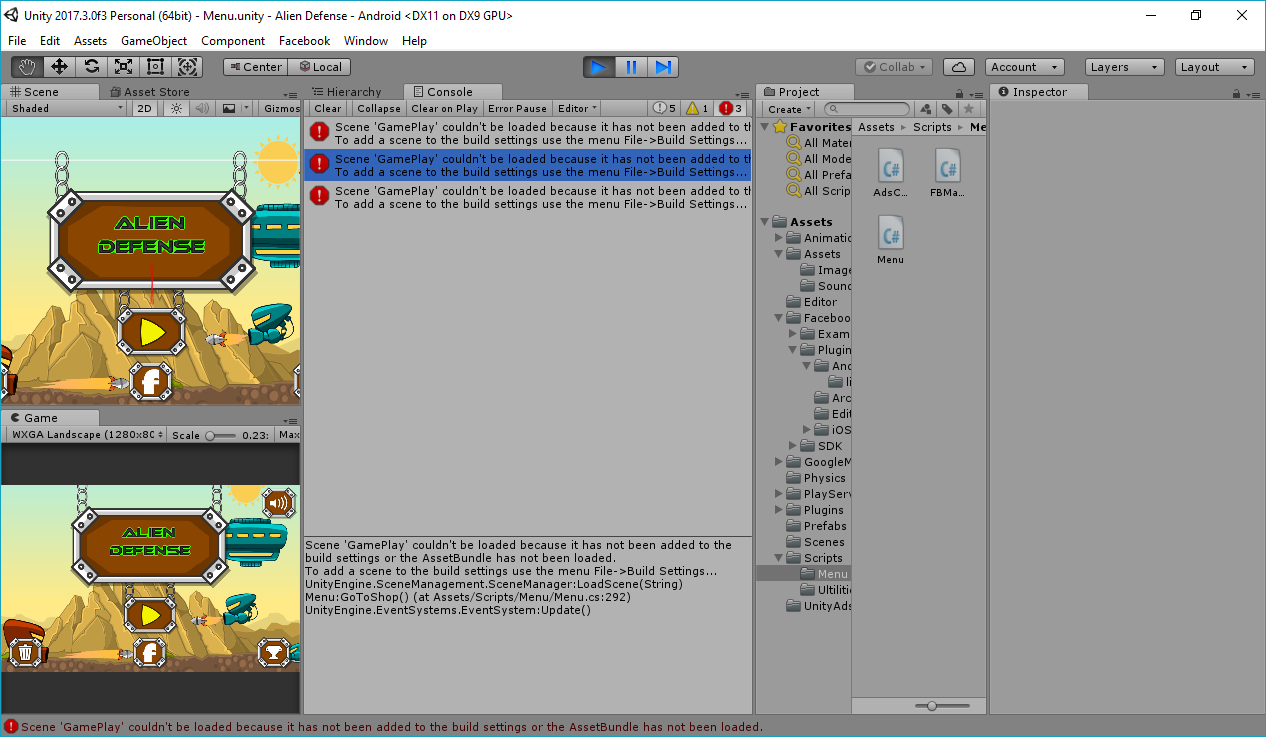
Task: Open cloud services via cloud icon
Action: (959, 67)
